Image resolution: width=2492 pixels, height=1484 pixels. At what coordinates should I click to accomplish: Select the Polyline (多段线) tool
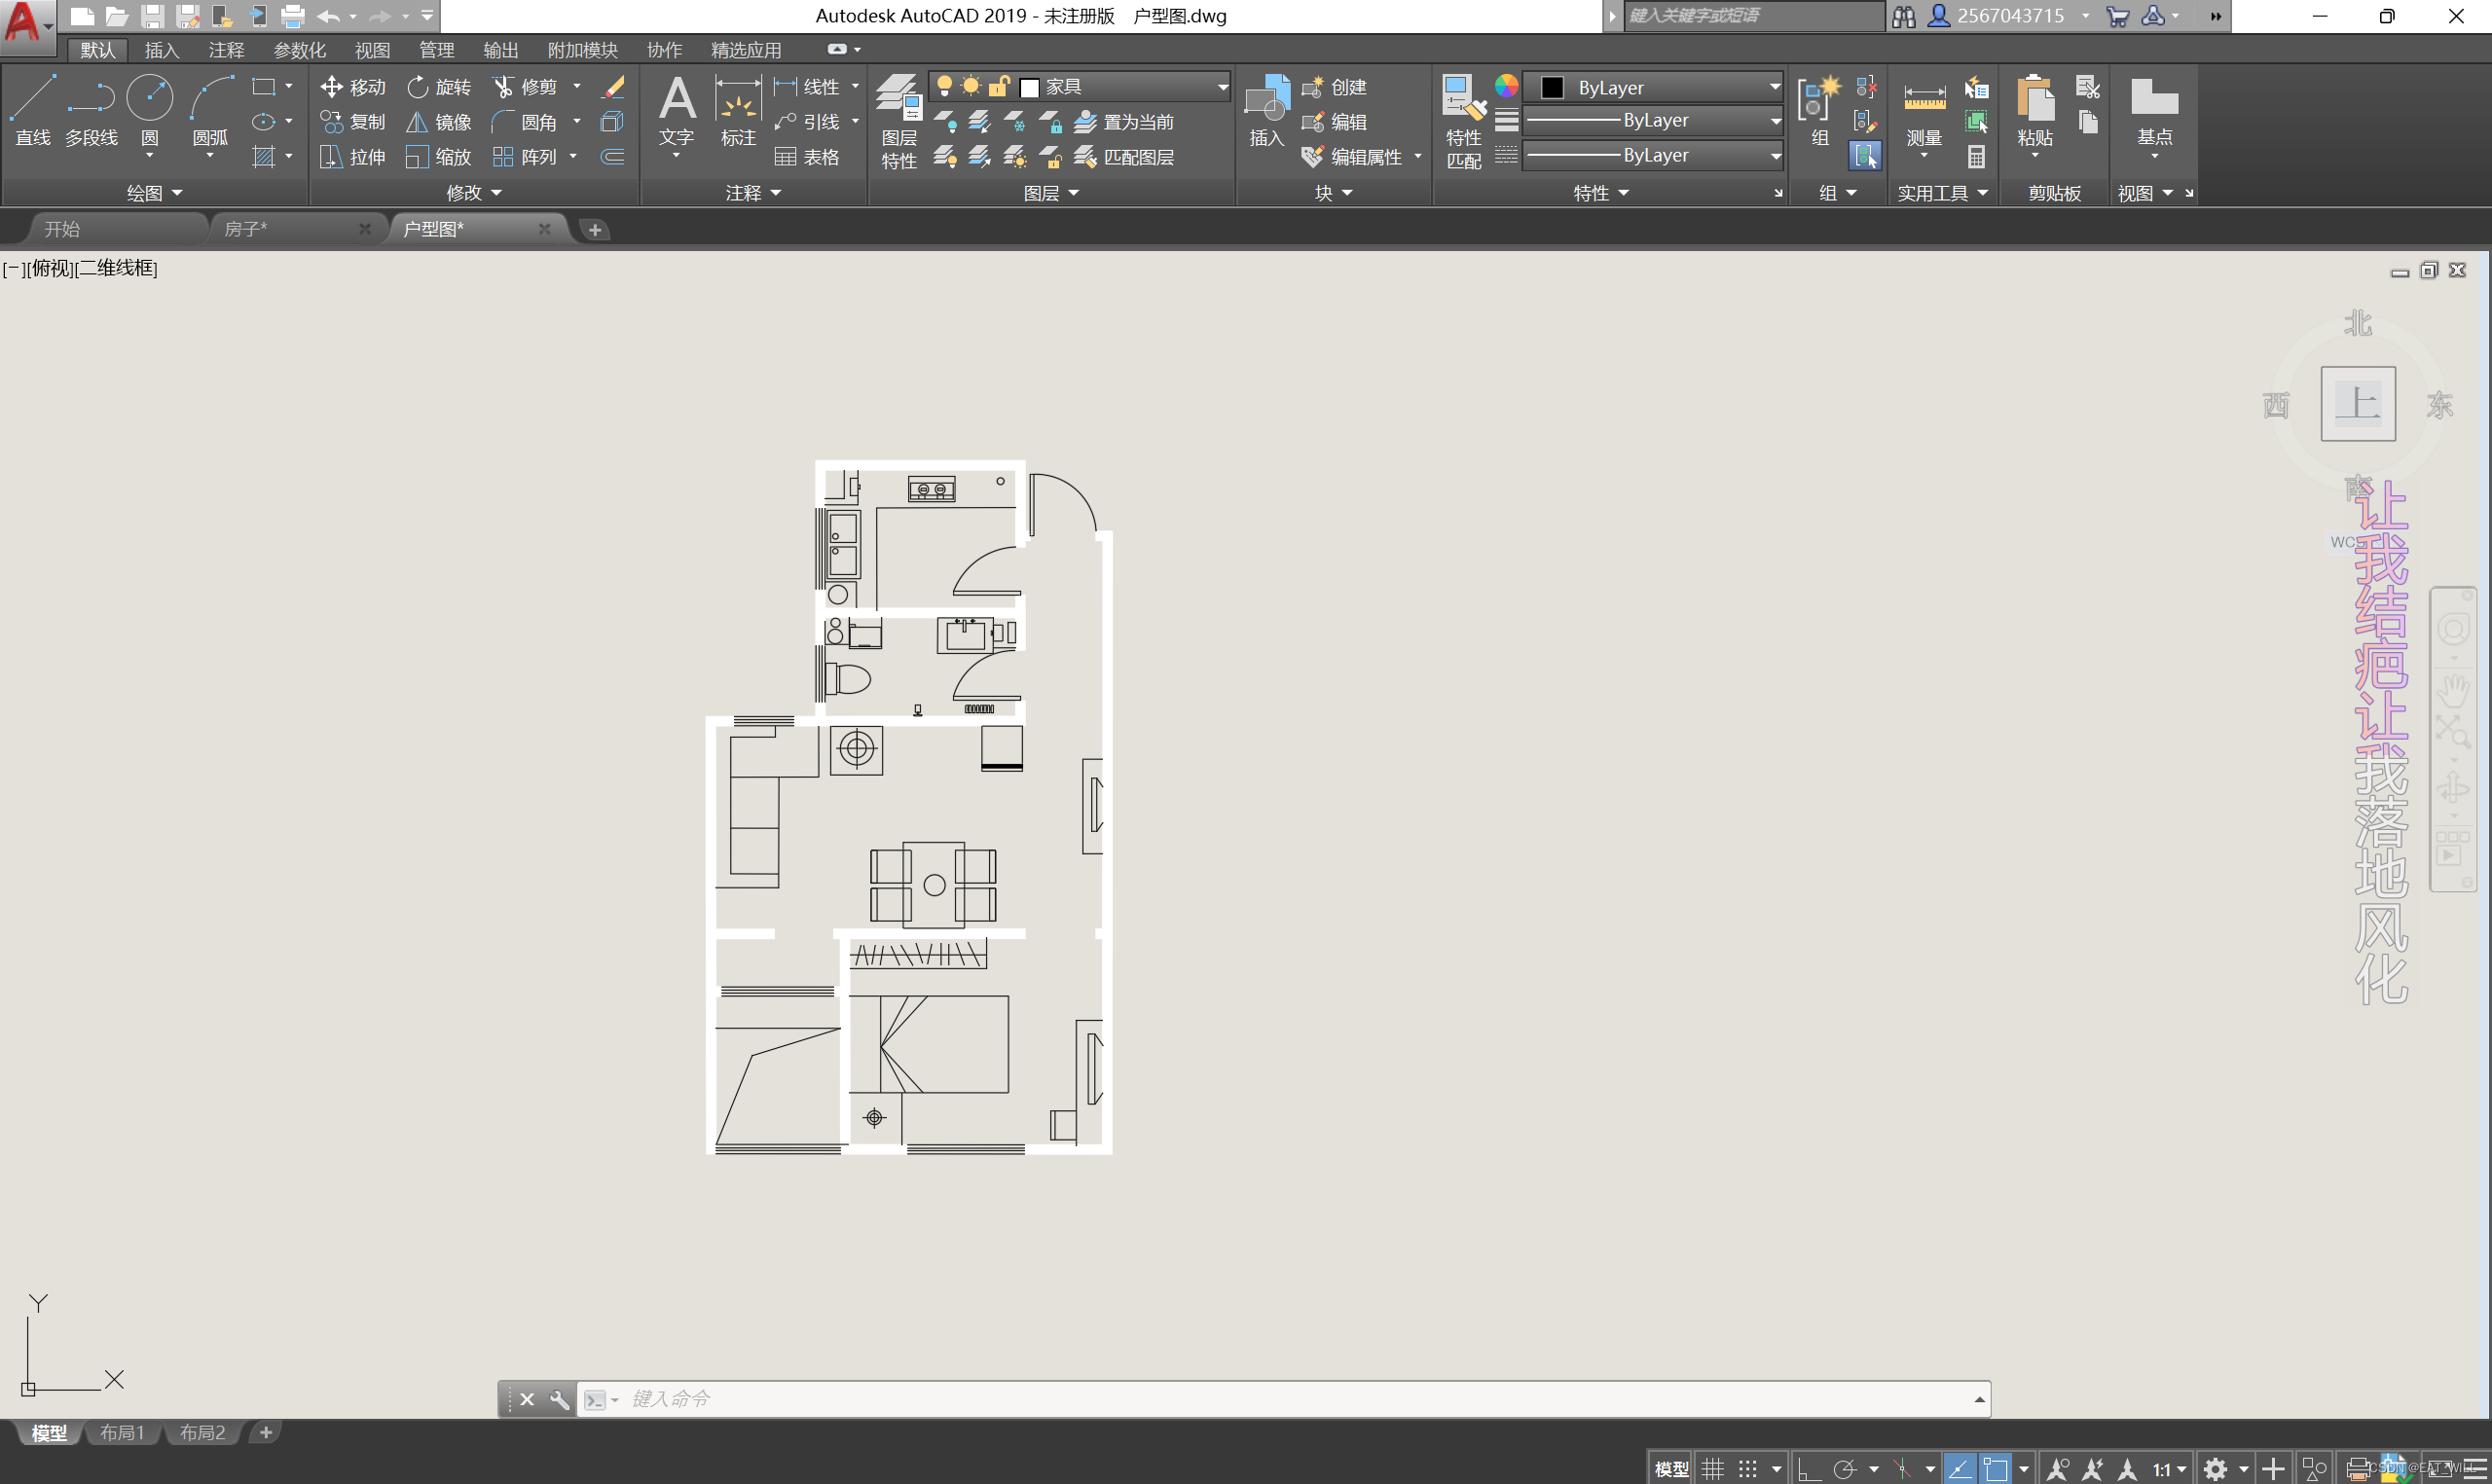pyautogui.click(x=91, y=110)
